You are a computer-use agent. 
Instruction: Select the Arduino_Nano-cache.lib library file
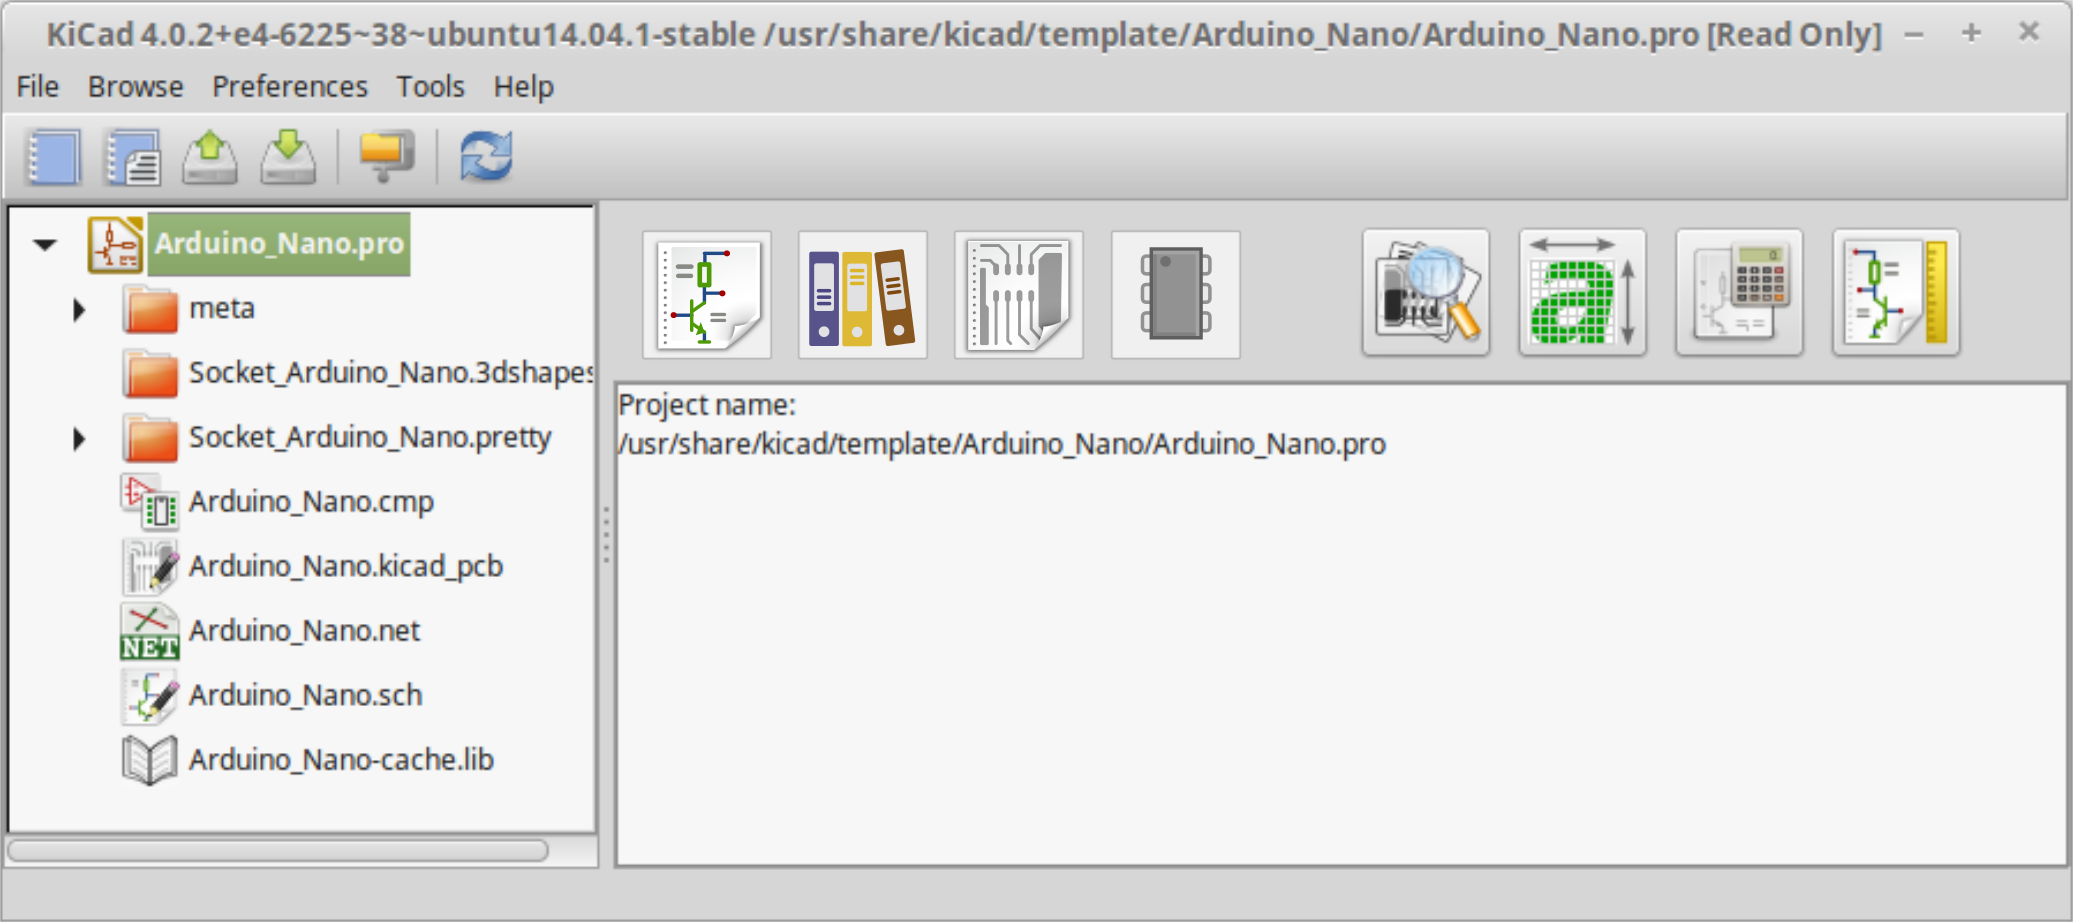[x=341, y=760]
